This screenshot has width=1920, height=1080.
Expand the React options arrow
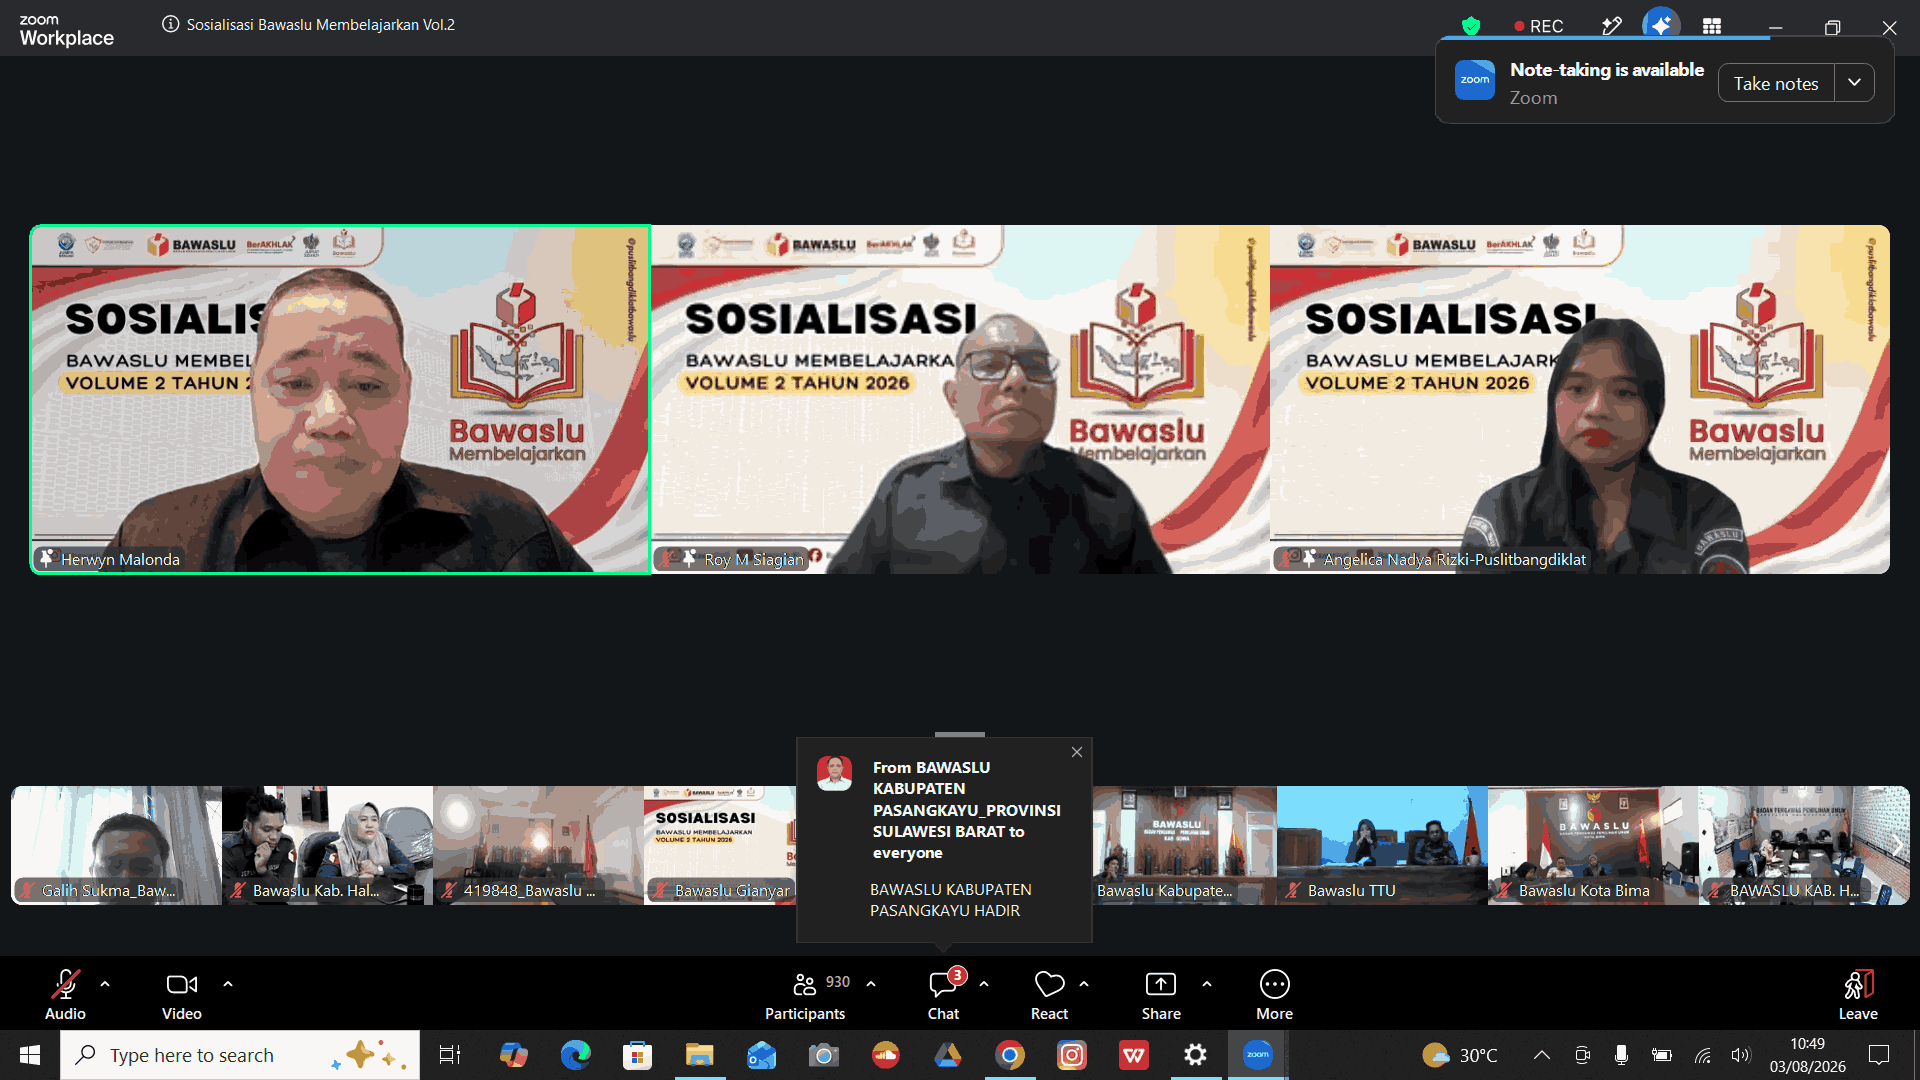click(1084, 984)
